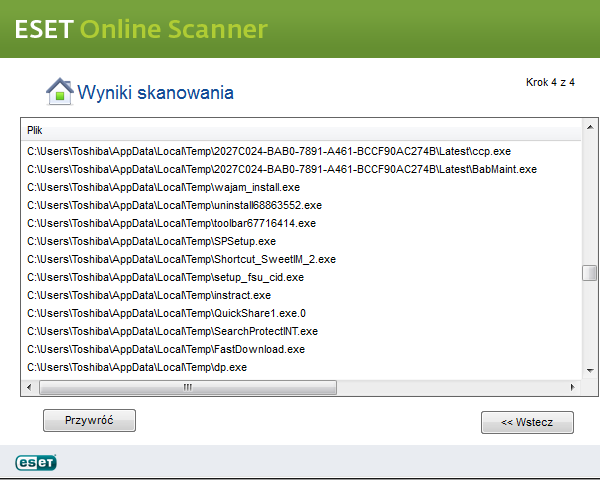Click the Plik column header
This screenshot has width=600, height=480.
click(302, 131)
